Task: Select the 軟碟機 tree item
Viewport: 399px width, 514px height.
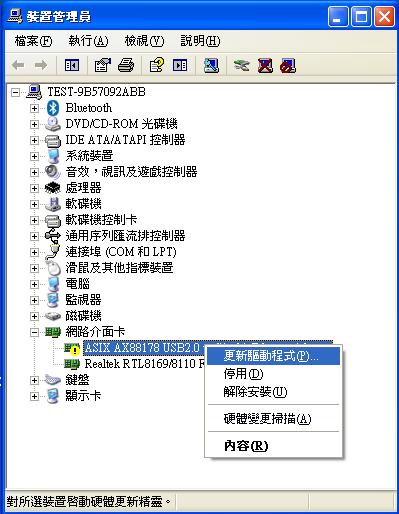Action: tap(83, 204)
